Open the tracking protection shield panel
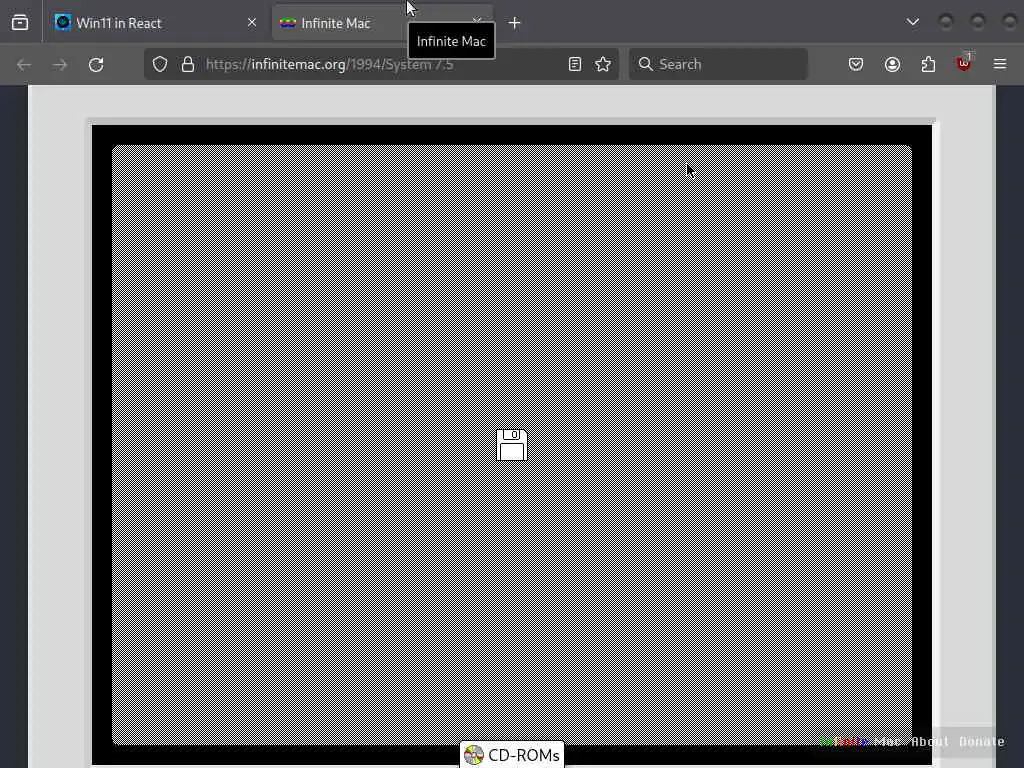This screenshot has height=768, width=1024. [160, 64]
